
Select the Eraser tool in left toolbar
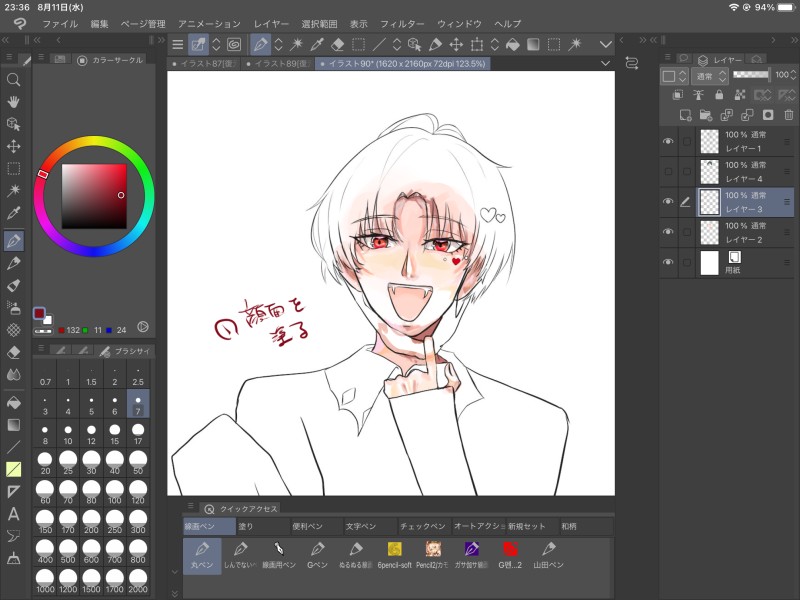coord(14,352)
